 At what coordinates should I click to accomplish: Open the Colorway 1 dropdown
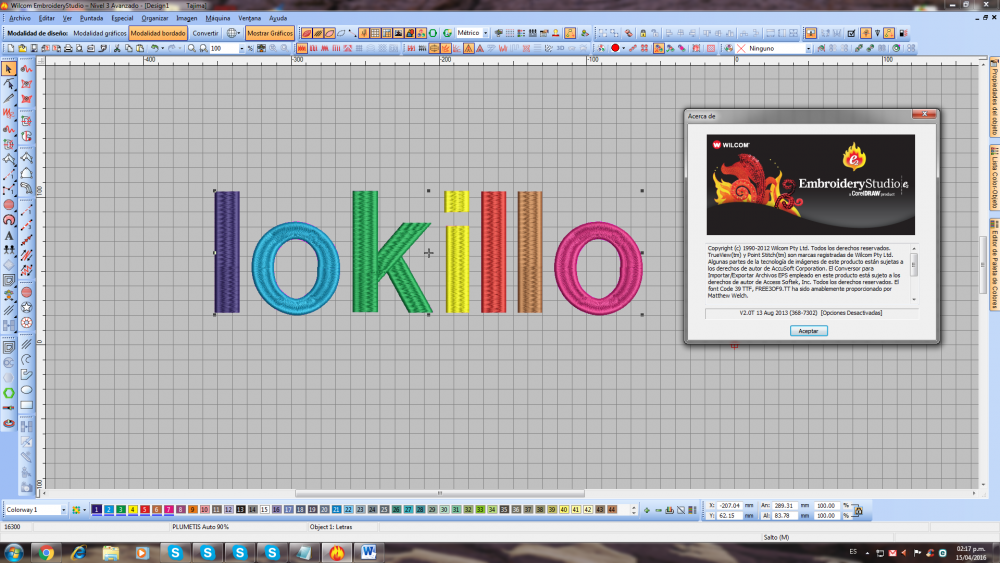(63, 510)
